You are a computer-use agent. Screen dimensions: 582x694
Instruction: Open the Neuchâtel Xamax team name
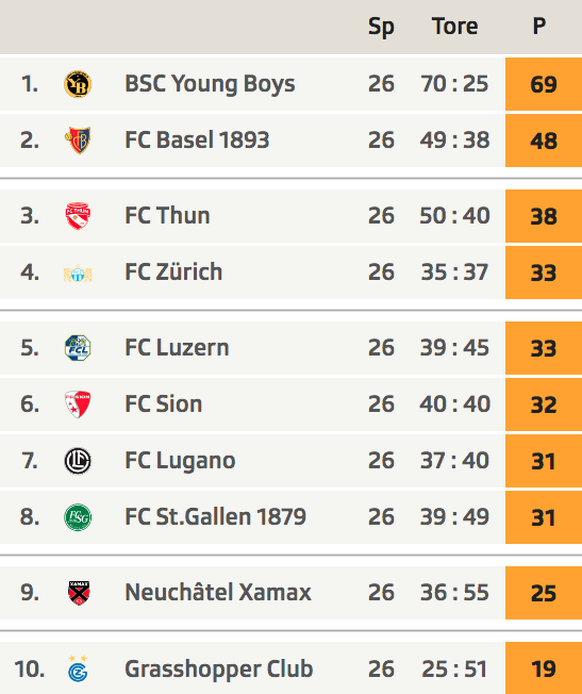218,592
